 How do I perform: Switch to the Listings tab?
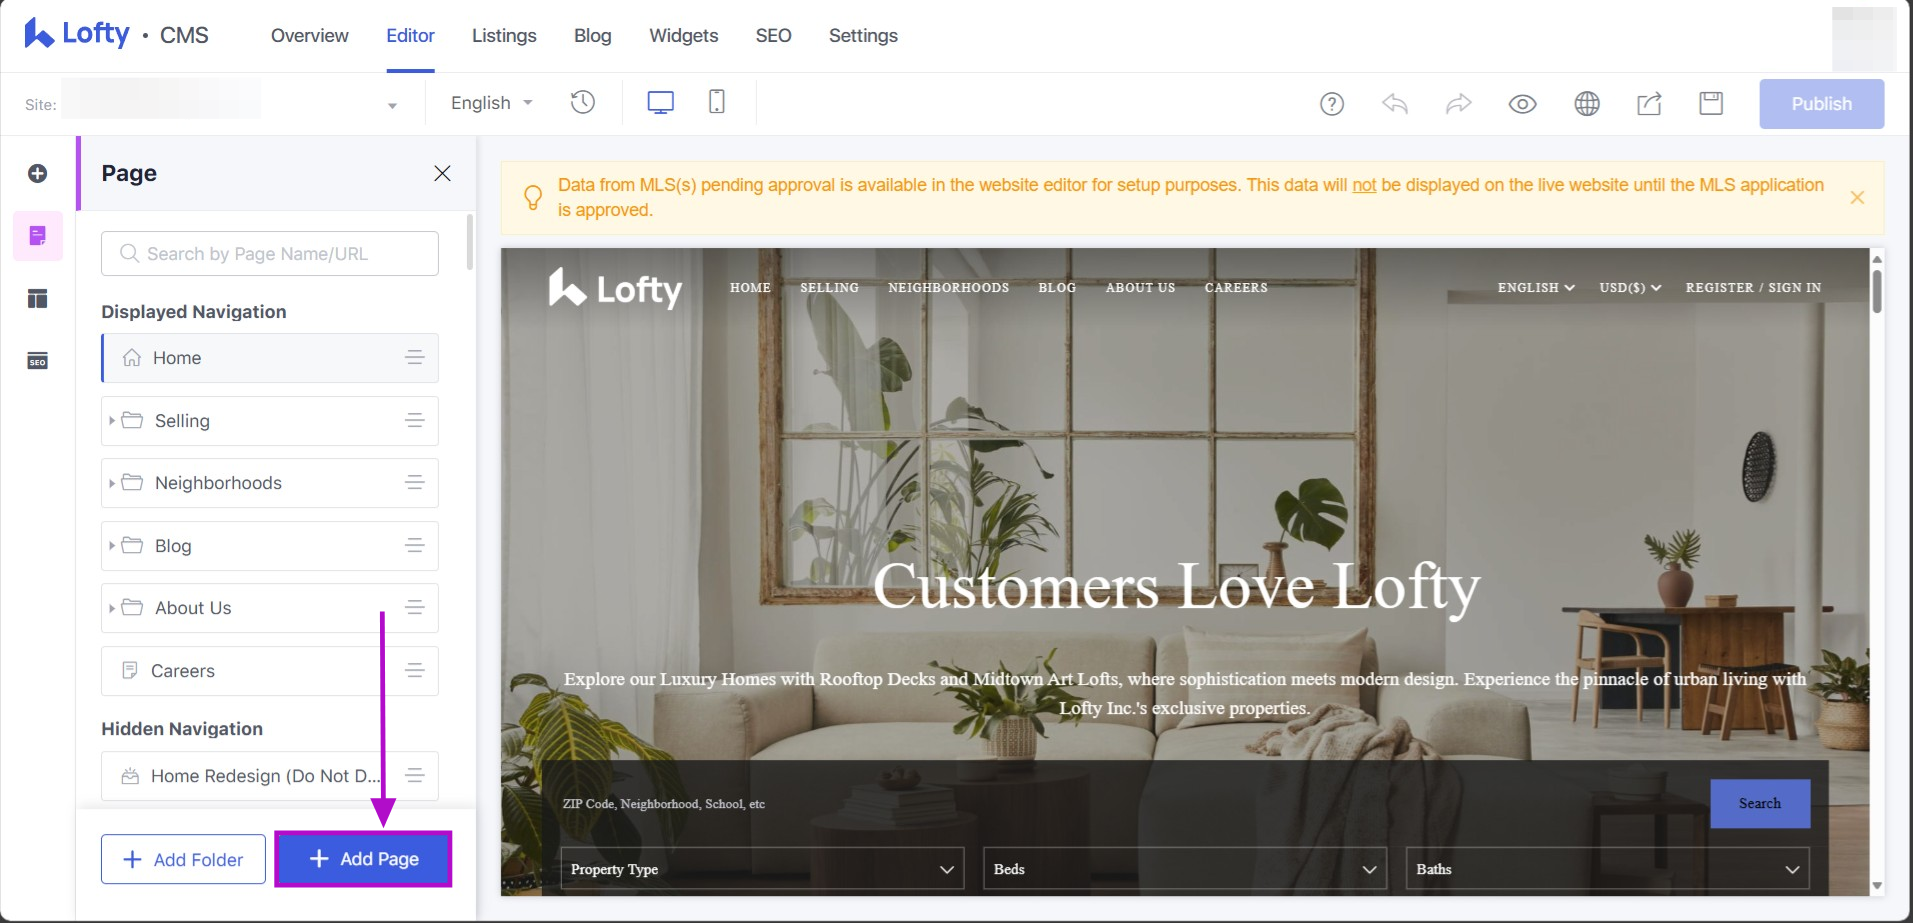click(x=504, y=36)
